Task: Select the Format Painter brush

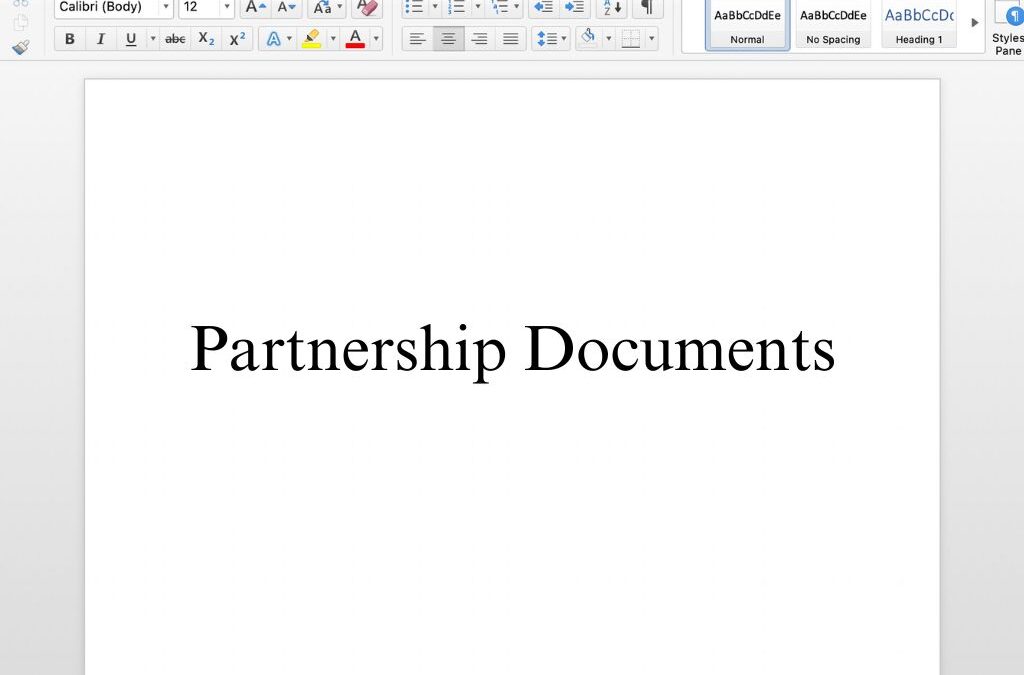Action: pyautogui.click(x=21, y=48)
